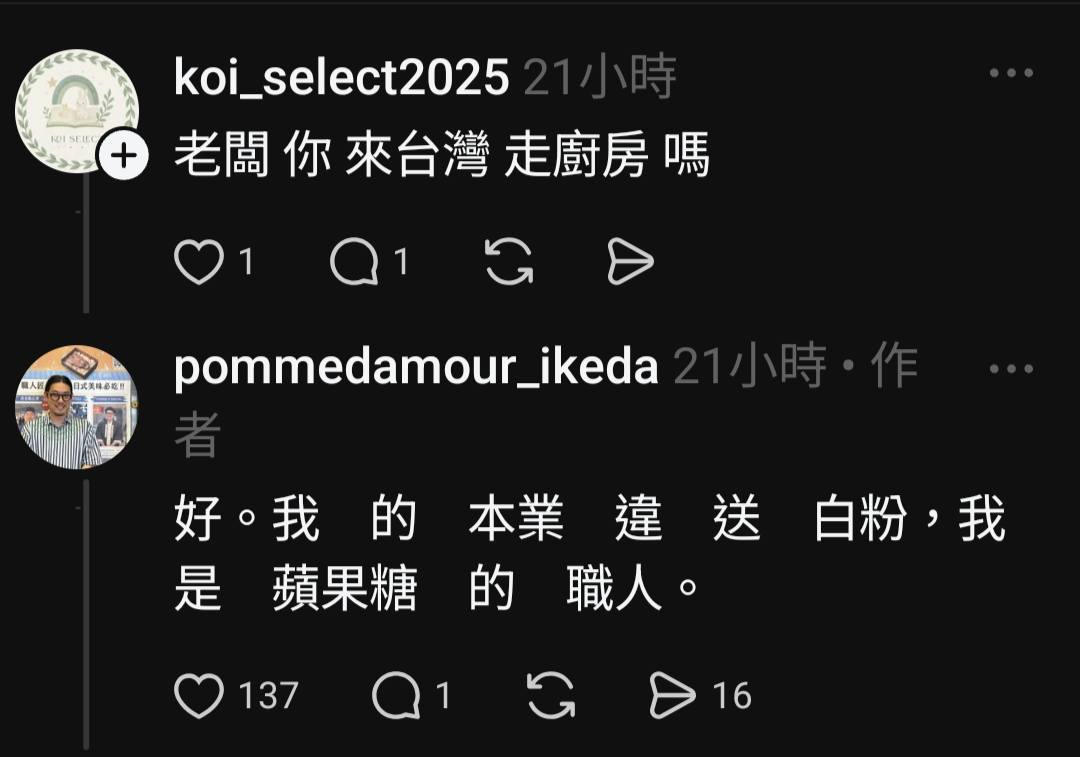This screenshot has width=1080, height=757.
Task: View koi_select2025's profile picture
Action: point(77,110)
